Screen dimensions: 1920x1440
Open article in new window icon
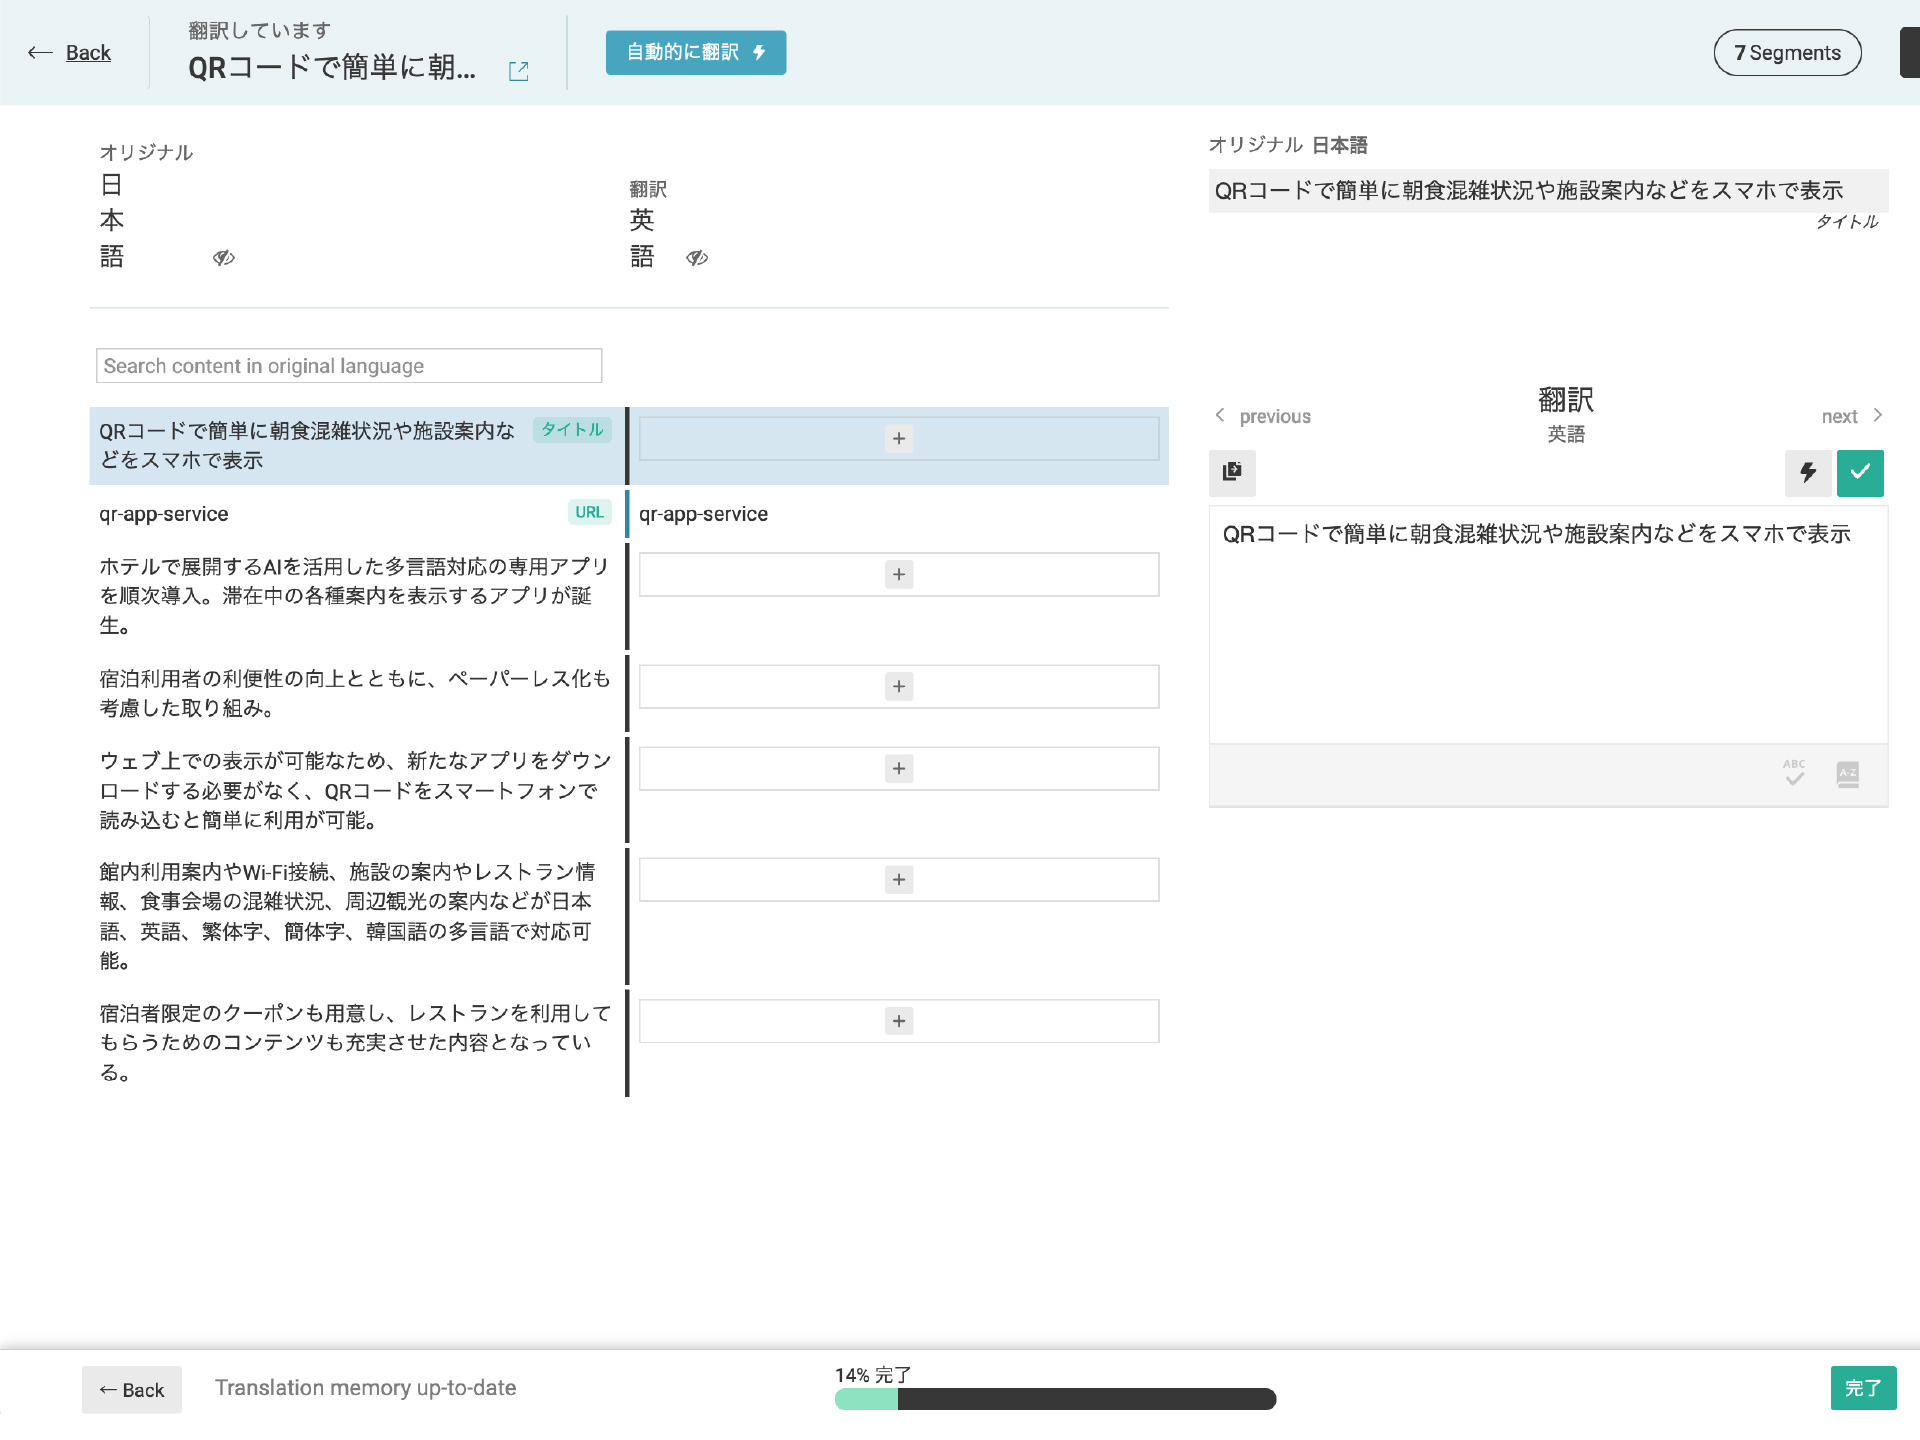[x=518, y=71]
